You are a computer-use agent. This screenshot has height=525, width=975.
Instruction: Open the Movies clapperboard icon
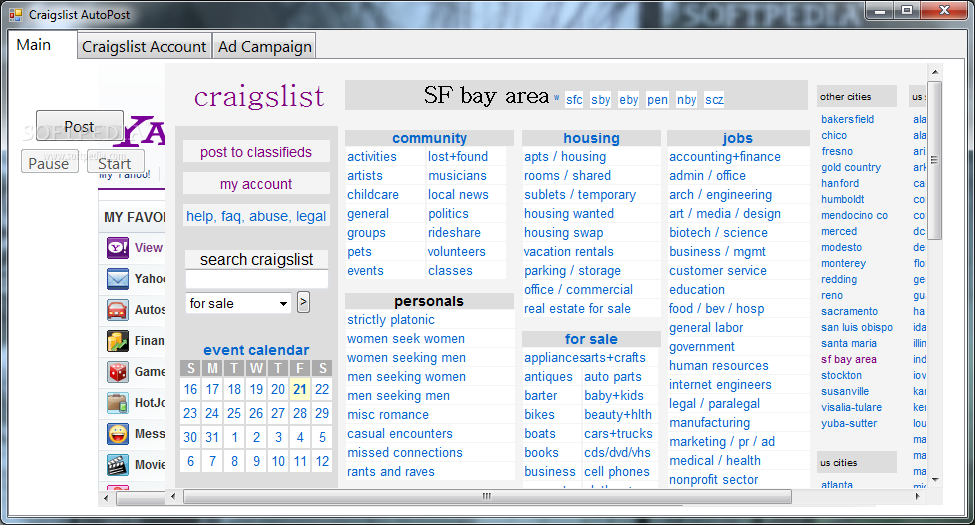[118, 465]
